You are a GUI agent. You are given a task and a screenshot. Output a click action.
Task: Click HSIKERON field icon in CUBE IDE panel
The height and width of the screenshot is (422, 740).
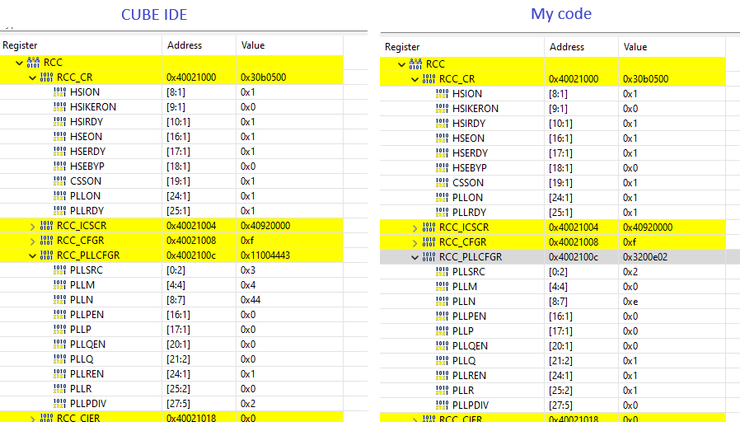60,107
